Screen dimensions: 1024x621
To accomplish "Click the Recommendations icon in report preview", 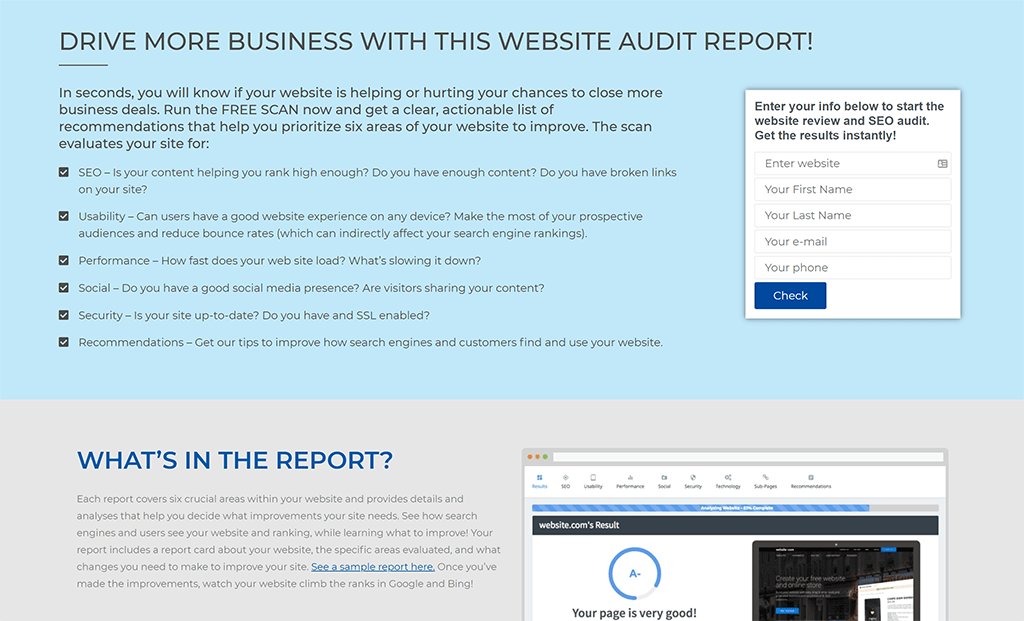I will coord(810,478).
